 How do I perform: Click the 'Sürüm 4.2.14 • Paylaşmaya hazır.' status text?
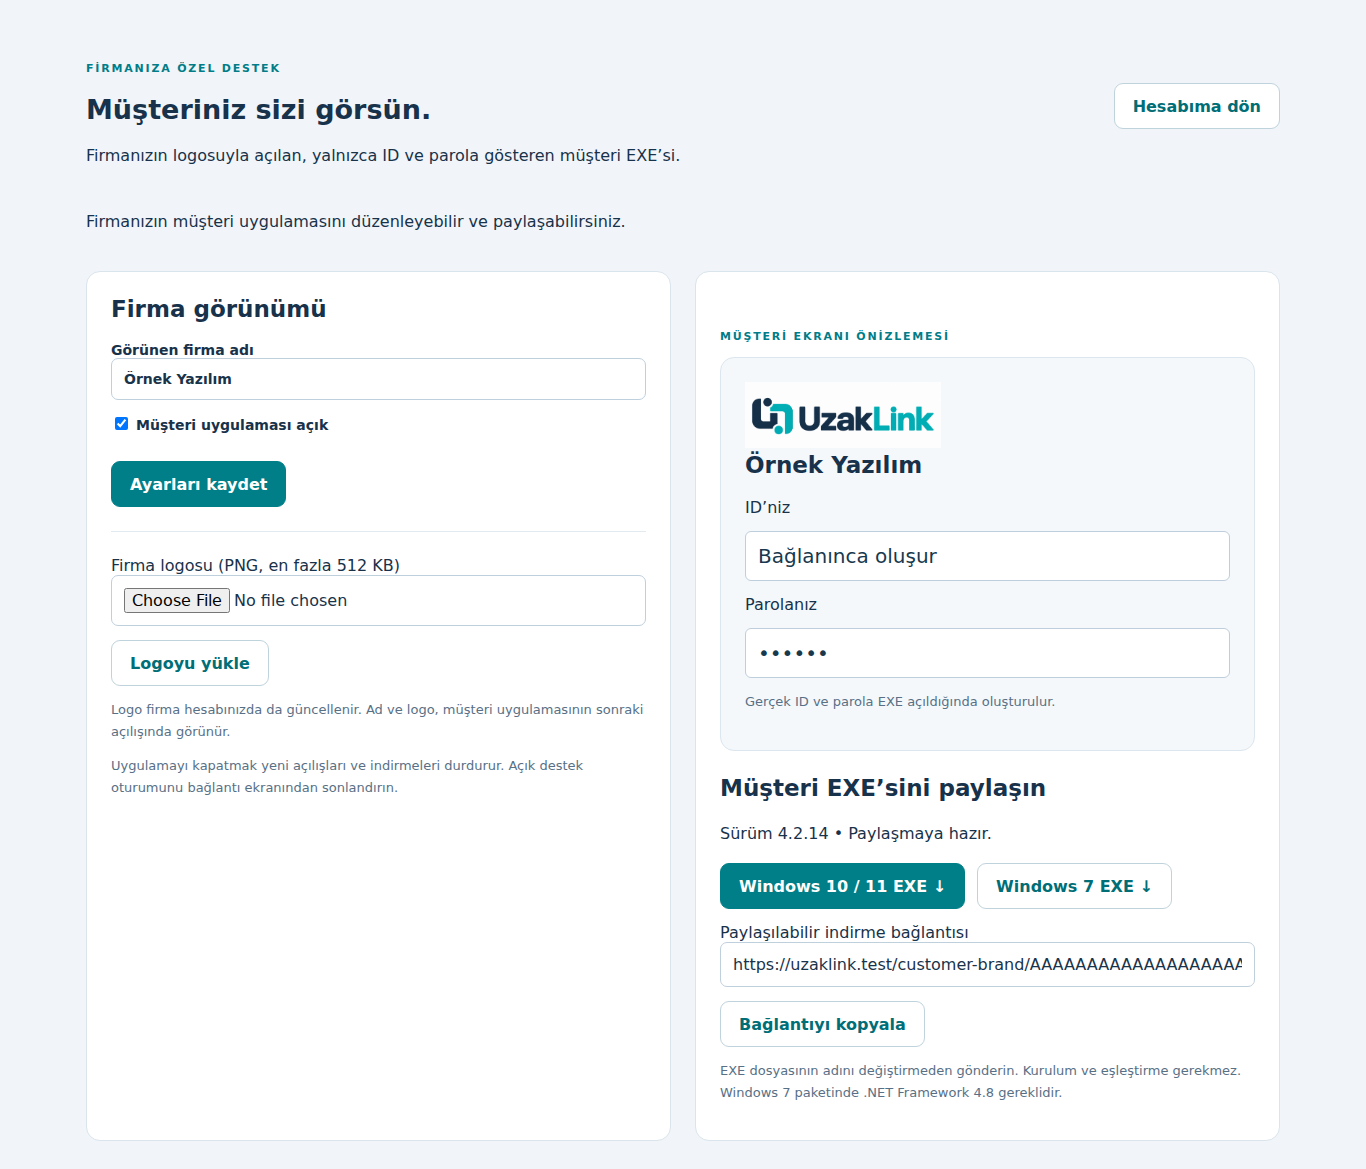856,833
